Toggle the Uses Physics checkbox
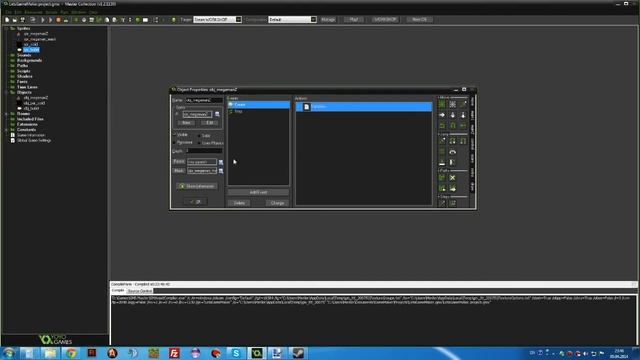The height and width of the screenshot is (360, 640). [x=199, y=143]
